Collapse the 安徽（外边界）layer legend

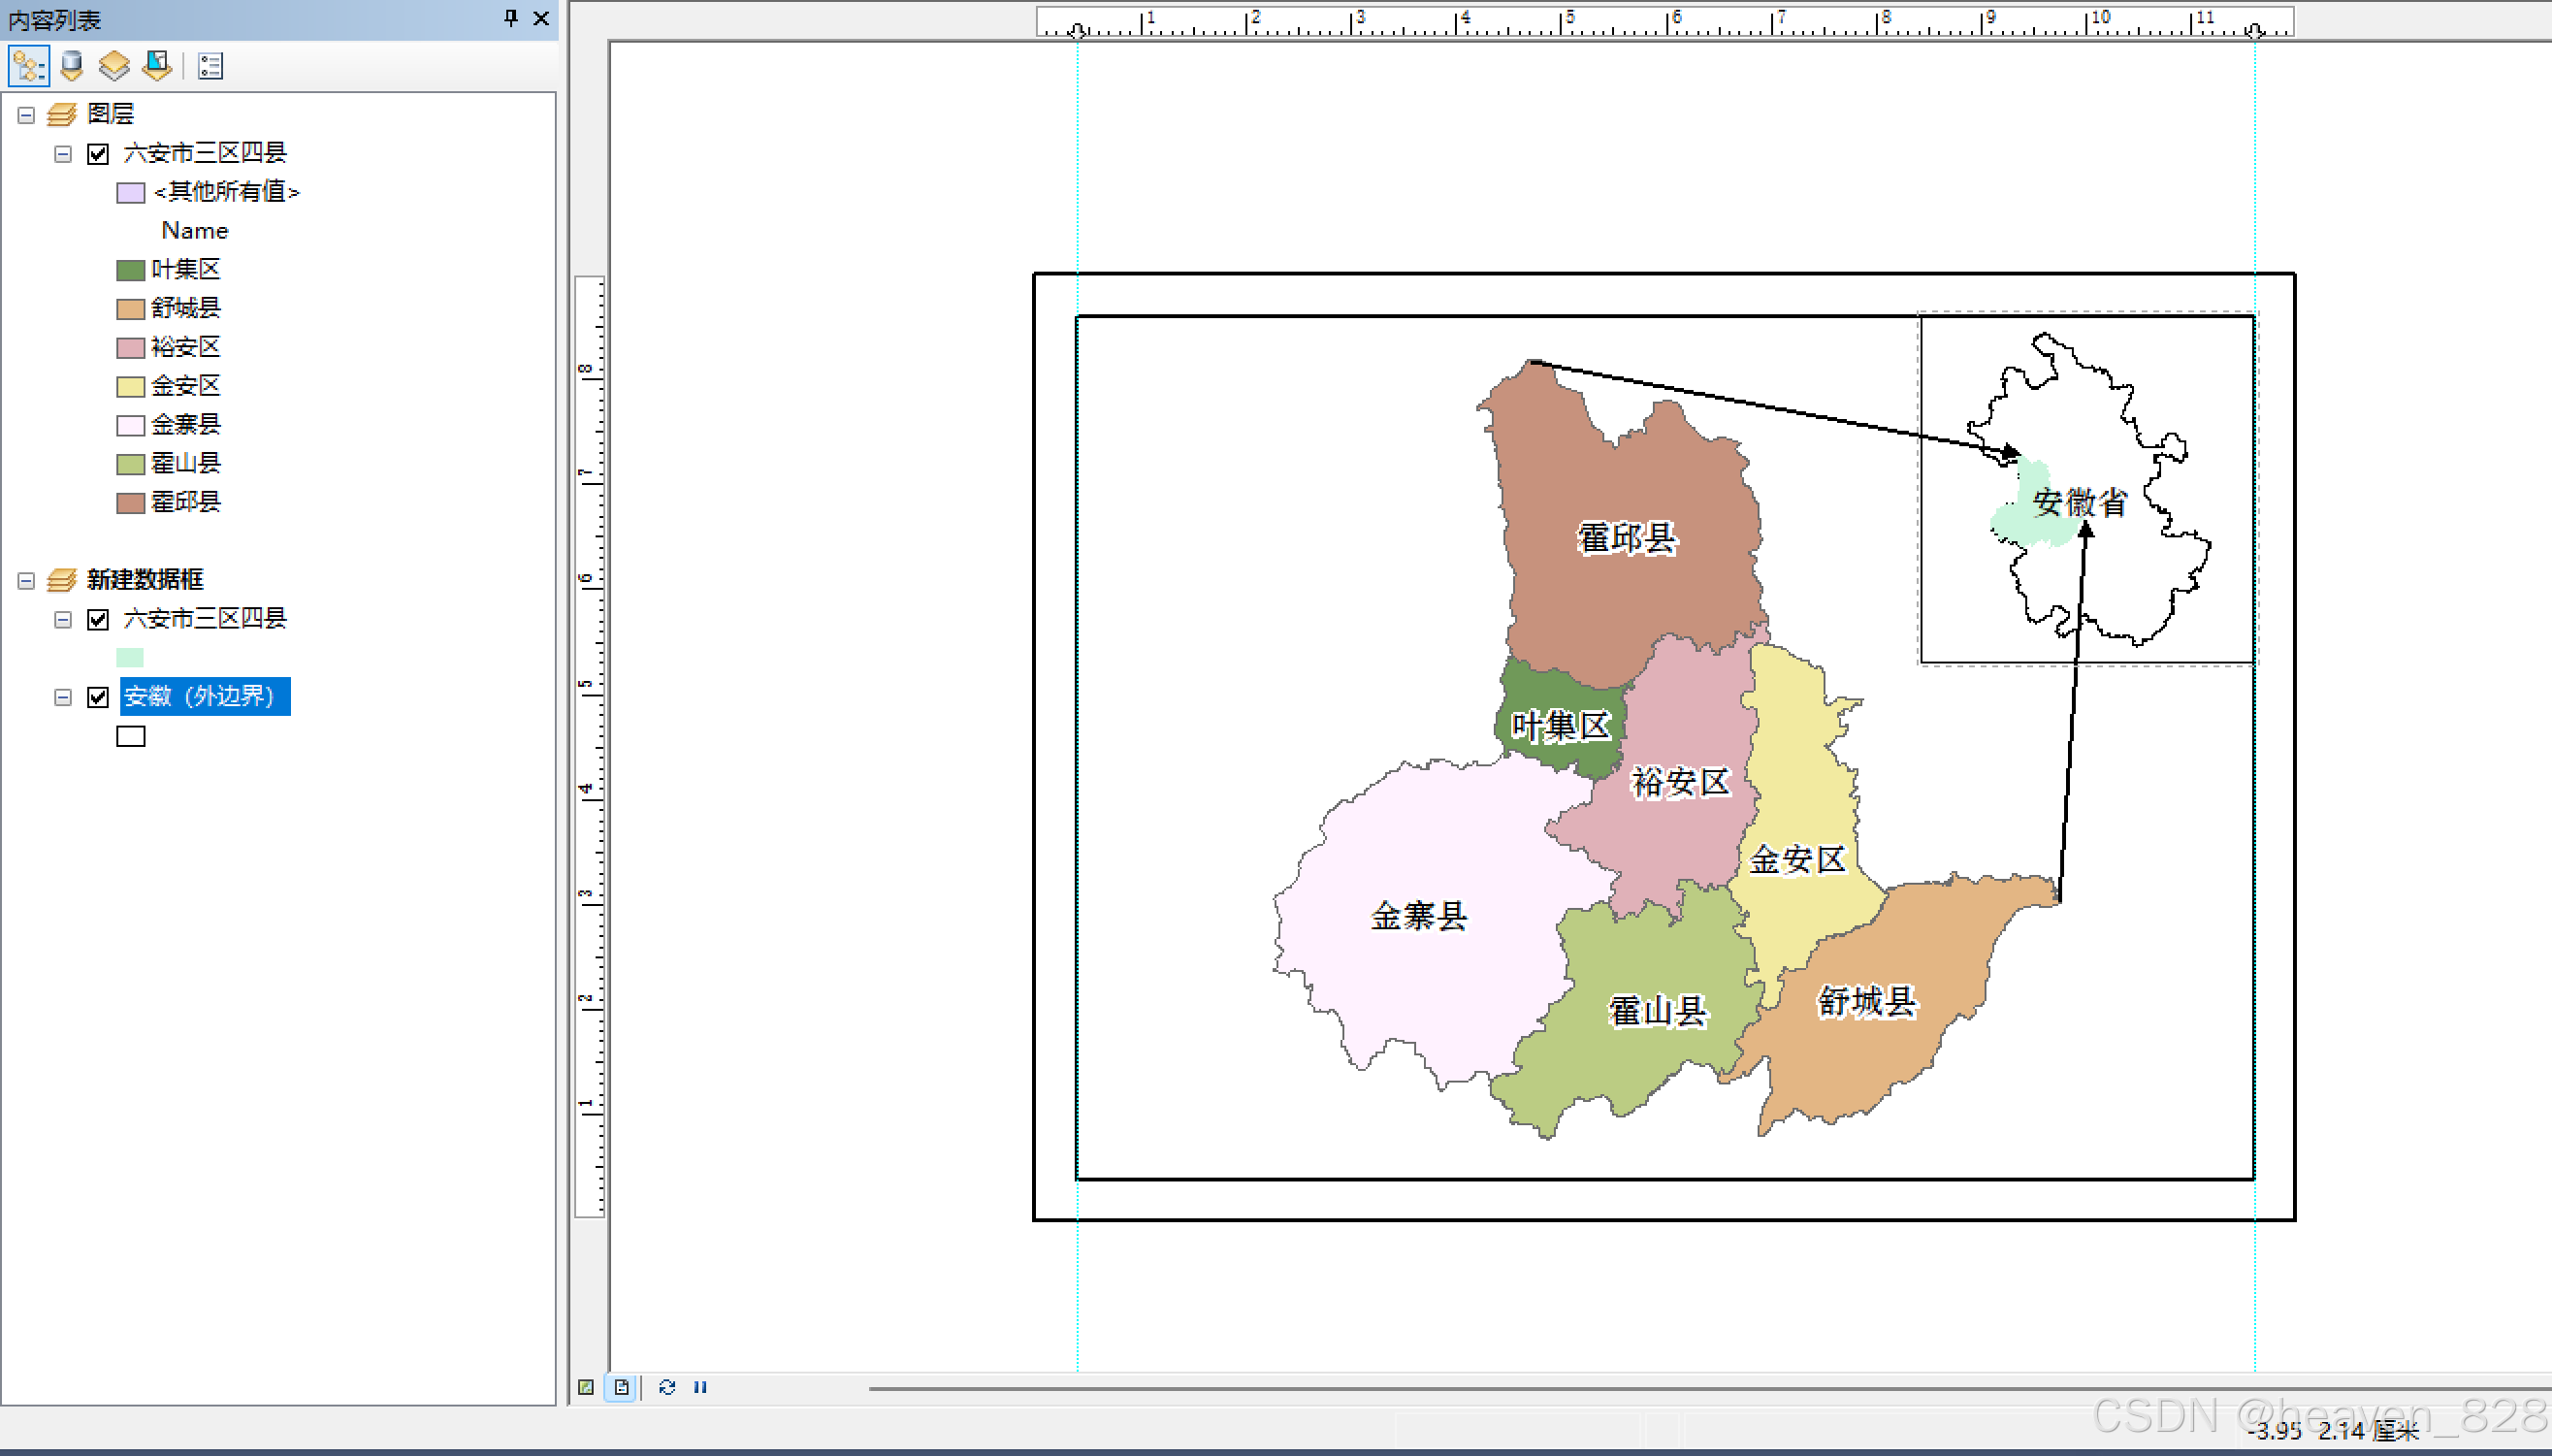(63, 697)
